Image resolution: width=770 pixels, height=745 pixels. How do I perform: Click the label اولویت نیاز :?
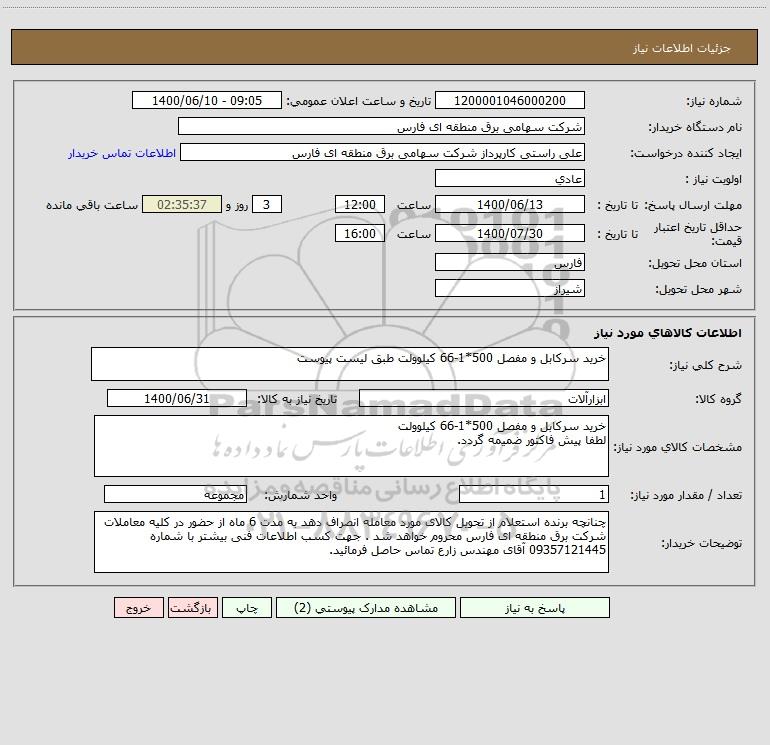coord(714,179)
